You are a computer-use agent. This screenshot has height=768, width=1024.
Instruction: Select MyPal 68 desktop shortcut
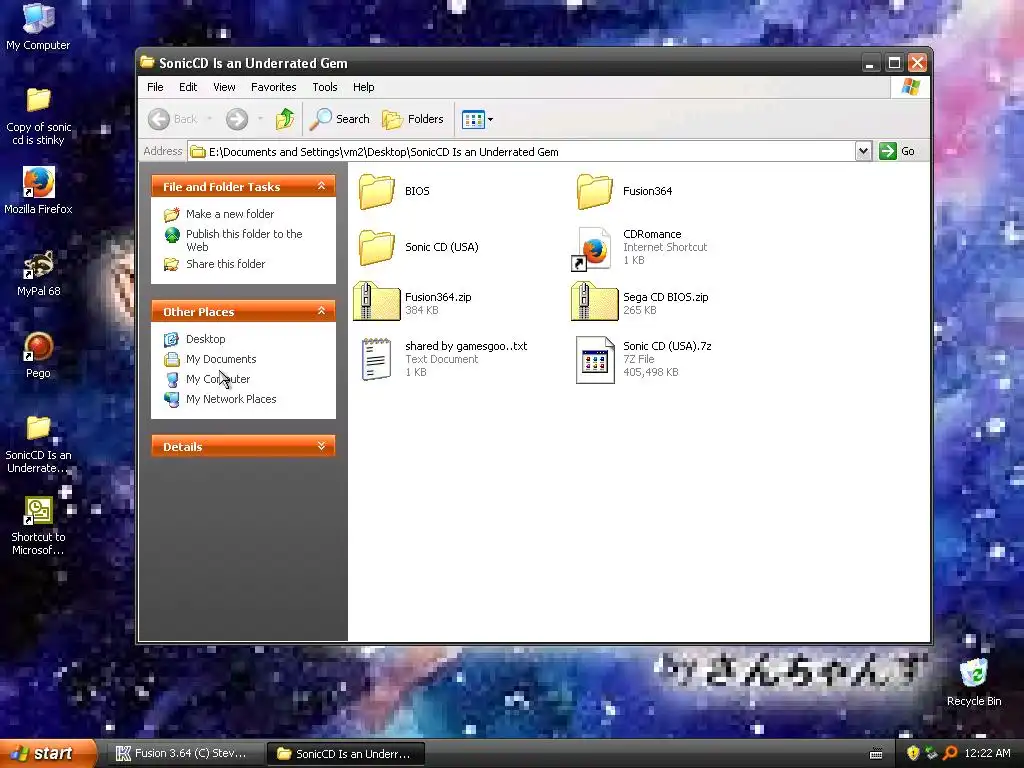39,273
